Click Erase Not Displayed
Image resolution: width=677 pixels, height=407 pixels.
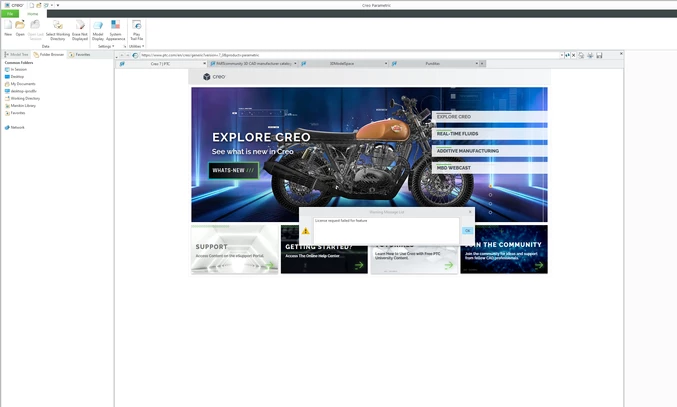80,30
